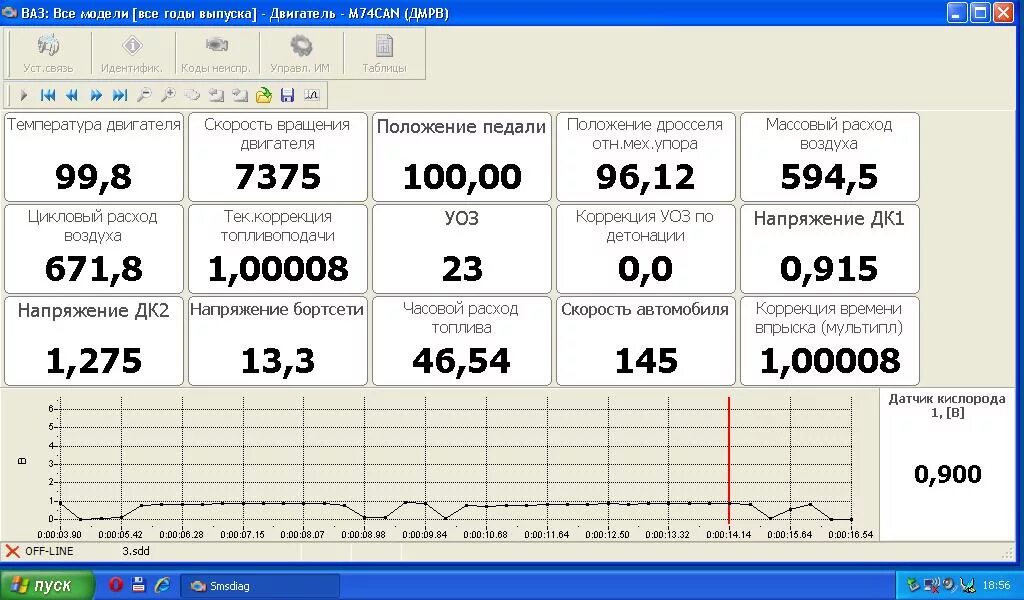This screenshot has height=600, width=1024.
Task: Select the Напряжение ДК1 tile
Action: 829,249
